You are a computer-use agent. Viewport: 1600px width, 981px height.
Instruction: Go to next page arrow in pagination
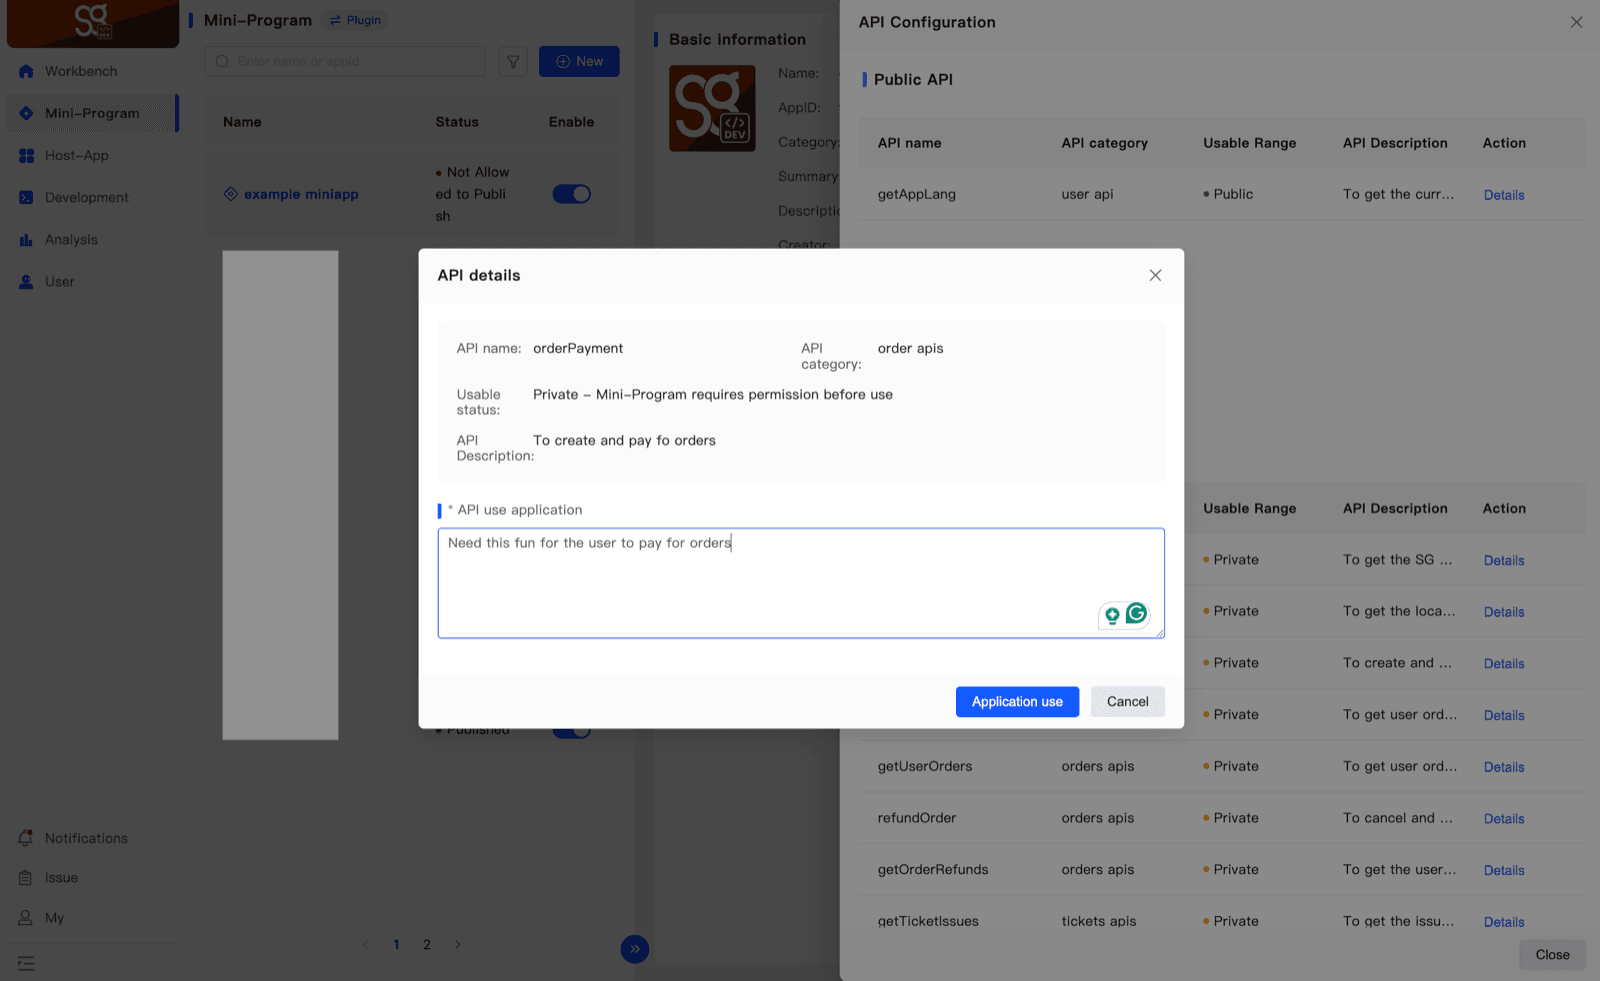coord(458,944)
